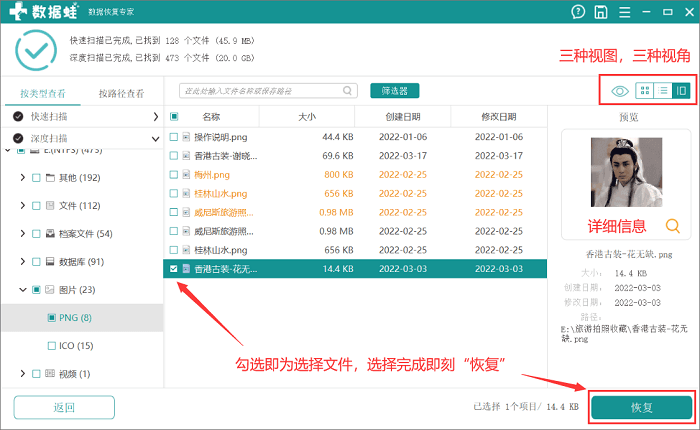The width and height of the screenshot is (700, 430).
Task: Click the save scan record icon
Action: 601,12
